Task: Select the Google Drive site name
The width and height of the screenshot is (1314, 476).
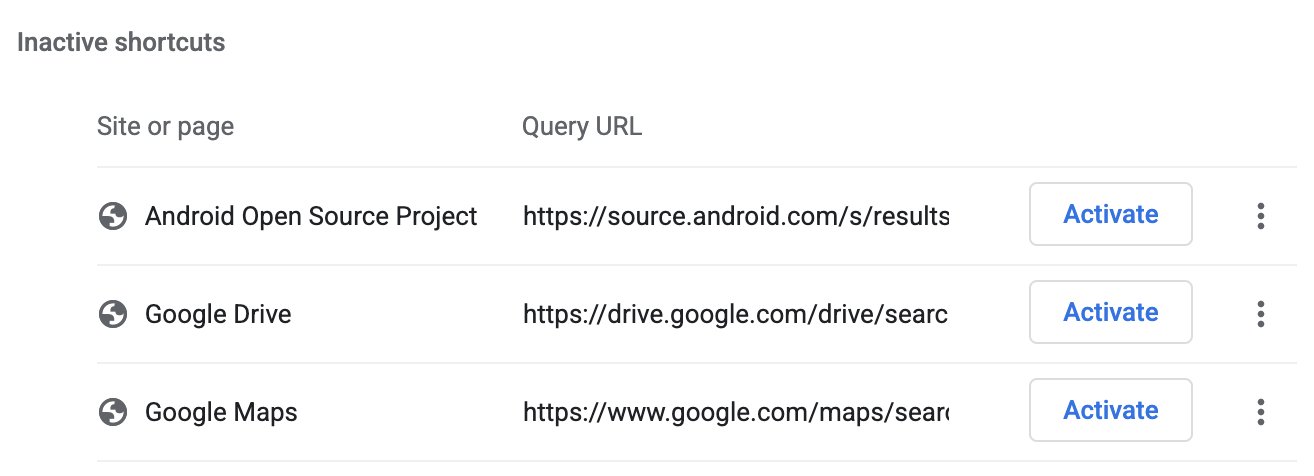Action: click(218, 314)
